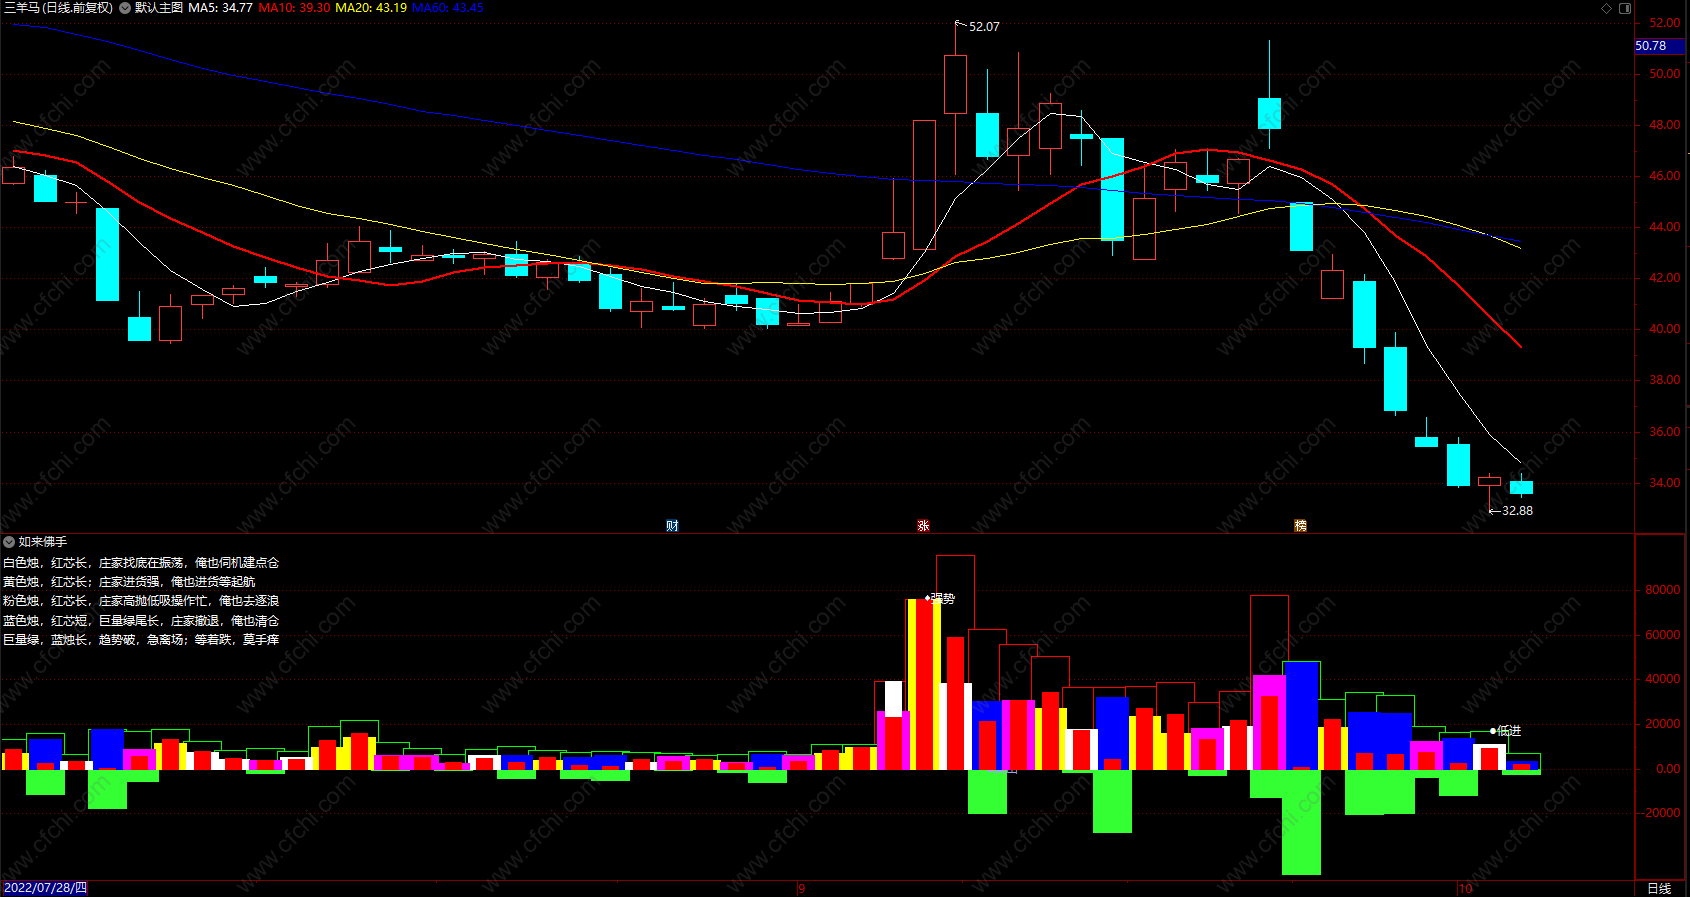The height and width of the screenshot is (897, 1690).
Task: Click the 涨 info marker on chart
Action: click(923, 526)
